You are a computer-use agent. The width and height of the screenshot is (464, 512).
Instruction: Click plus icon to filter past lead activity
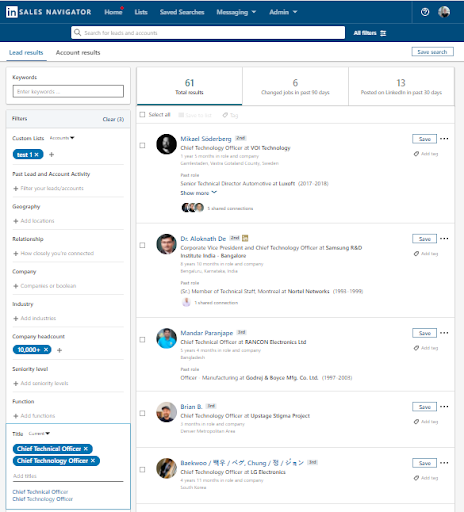[15, 188]
